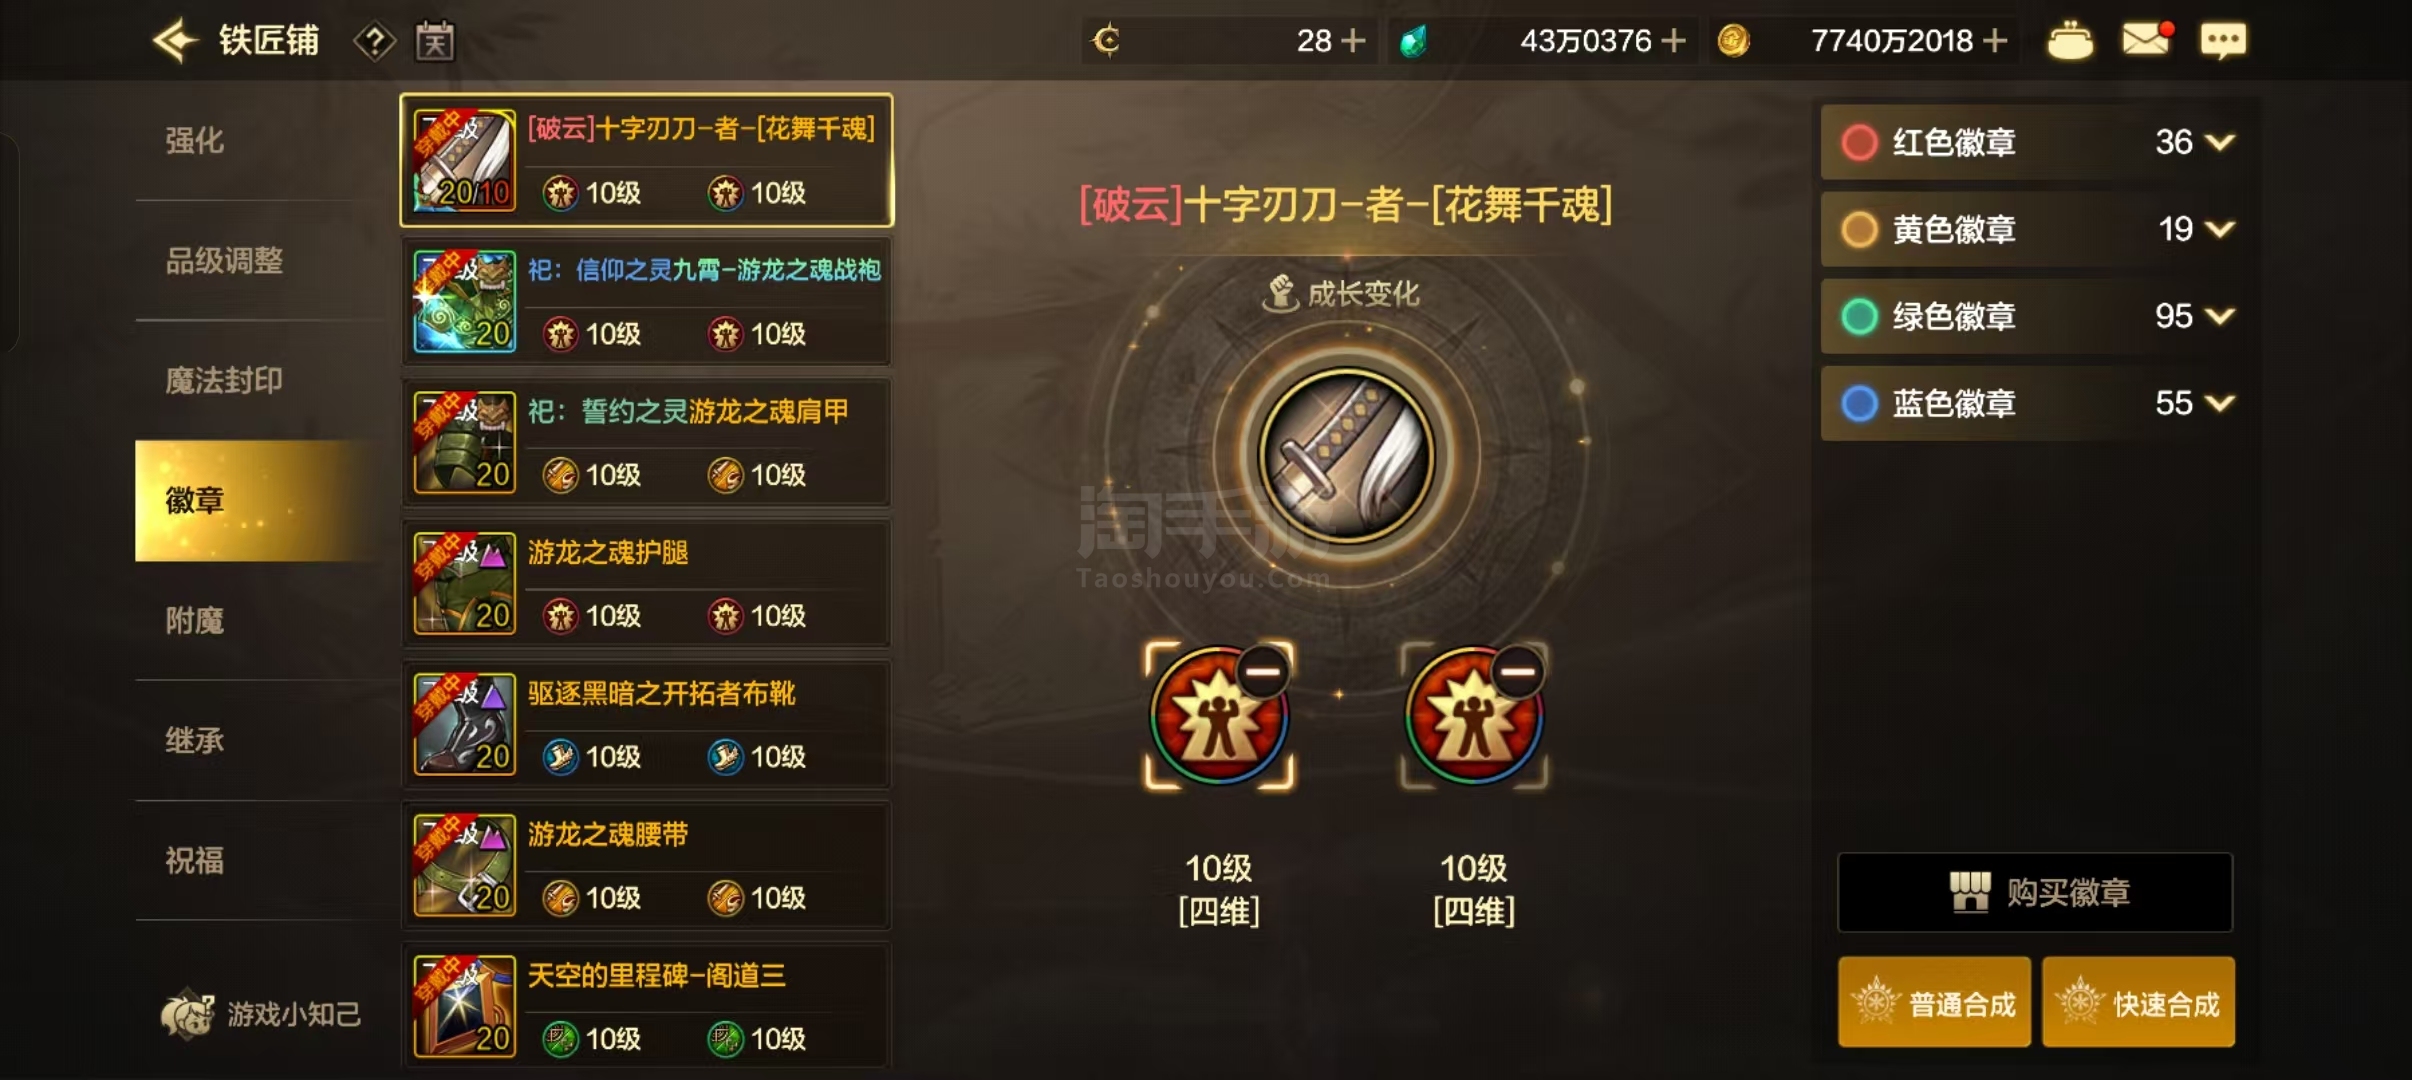Expand the 蓝色徽章 list

pos(2220,403)
